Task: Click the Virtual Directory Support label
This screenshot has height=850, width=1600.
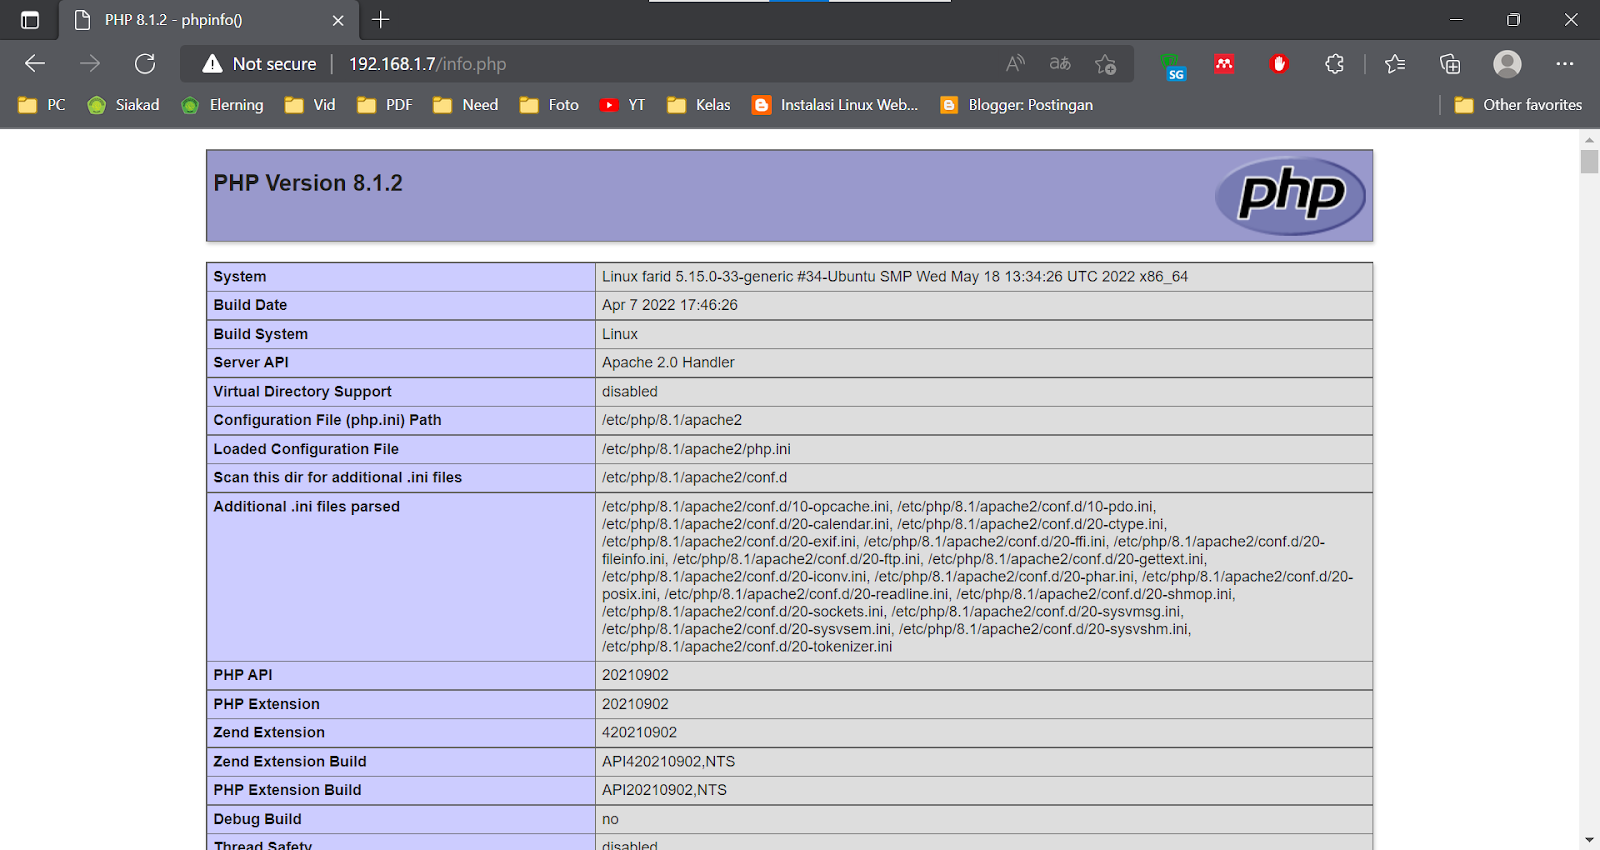Action: pyautogui.click(x=302, y=392)
